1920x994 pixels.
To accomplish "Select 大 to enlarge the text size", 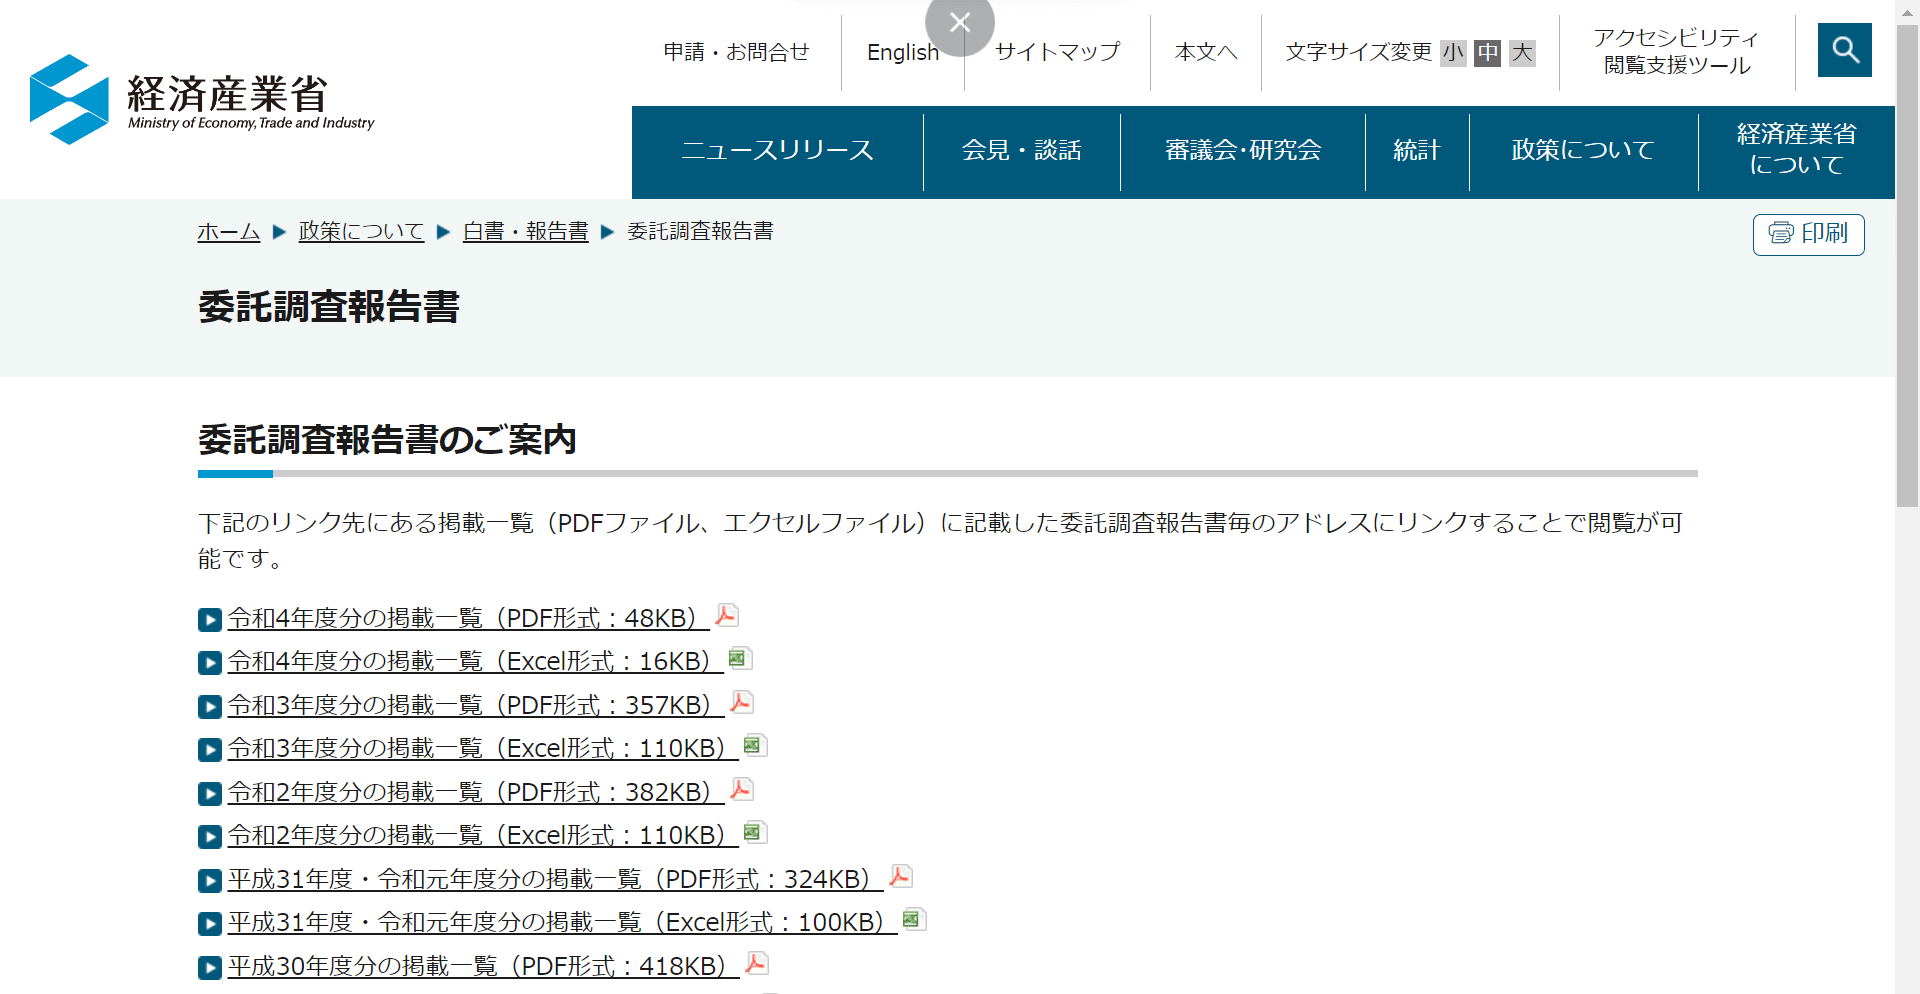I will (1522, 54).
